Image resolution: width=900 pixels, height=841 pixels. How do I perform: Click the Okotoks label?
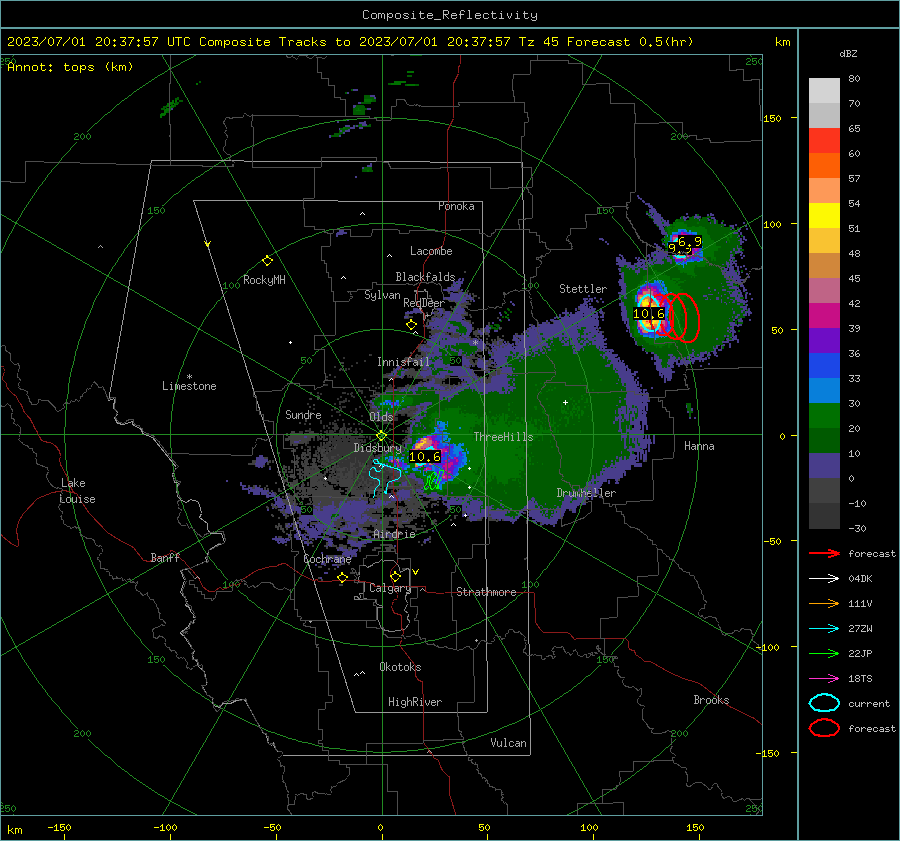[x=400, y=667]
